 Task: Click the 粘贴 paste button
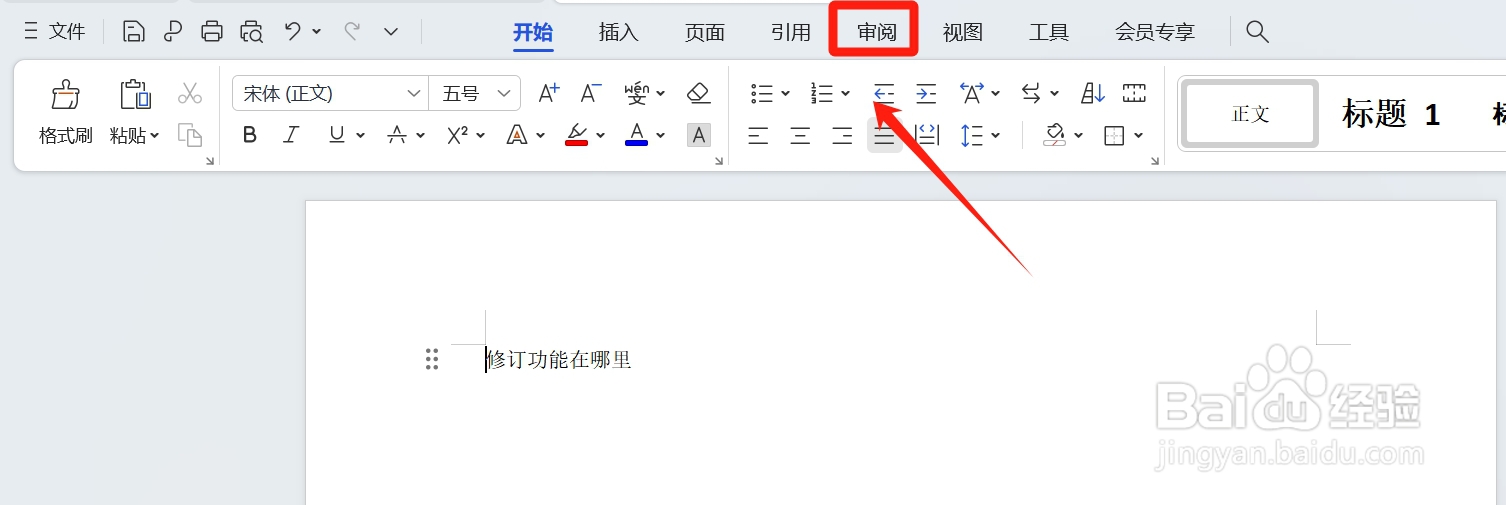tap(134, 112)
